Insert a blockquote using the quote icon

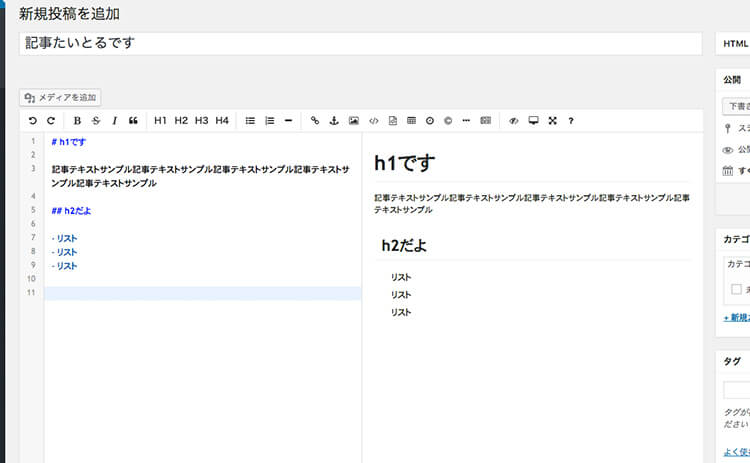[133, 121]
